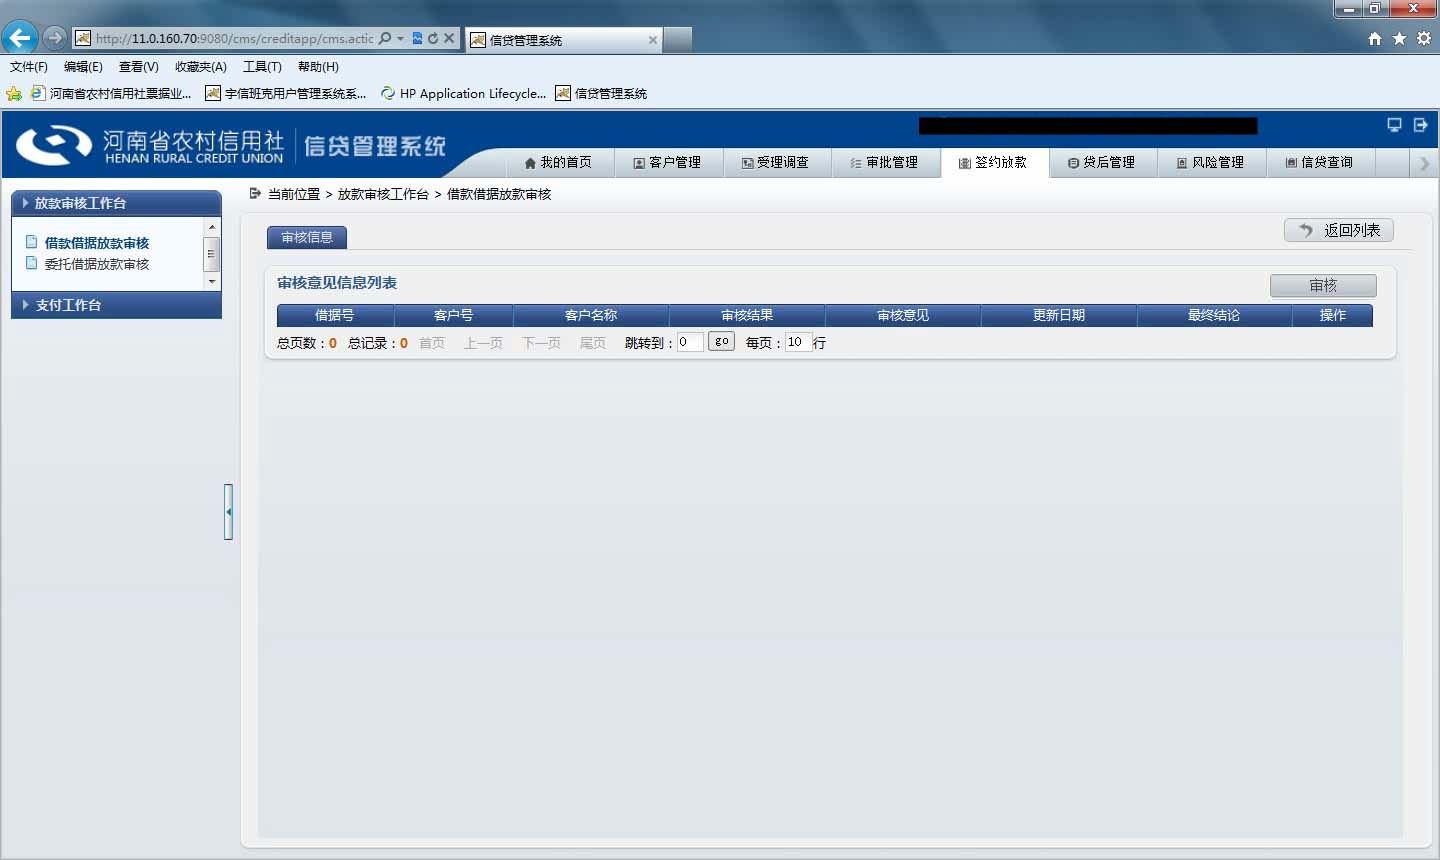Select the 签约放款 tab

pyautogui.click(x=994, y=162)
